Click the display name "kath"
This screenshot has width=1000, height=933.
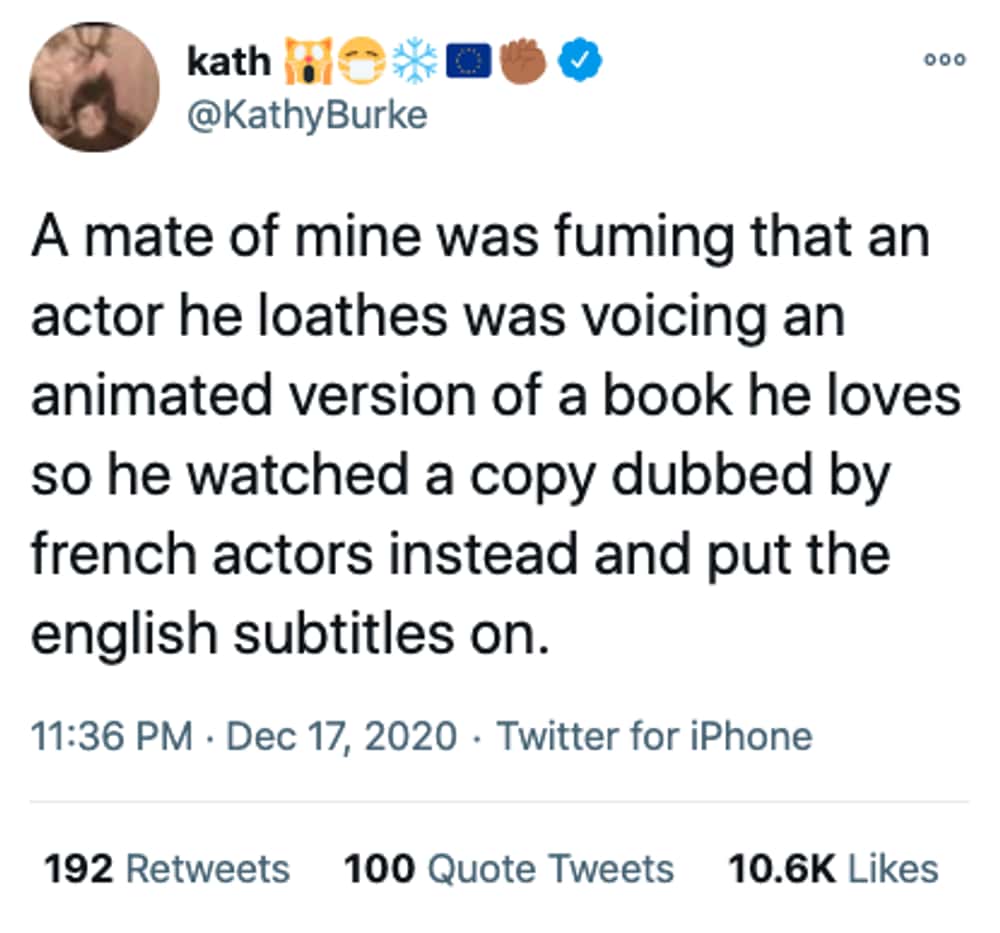pyautogui.click(x=229, y=62)
